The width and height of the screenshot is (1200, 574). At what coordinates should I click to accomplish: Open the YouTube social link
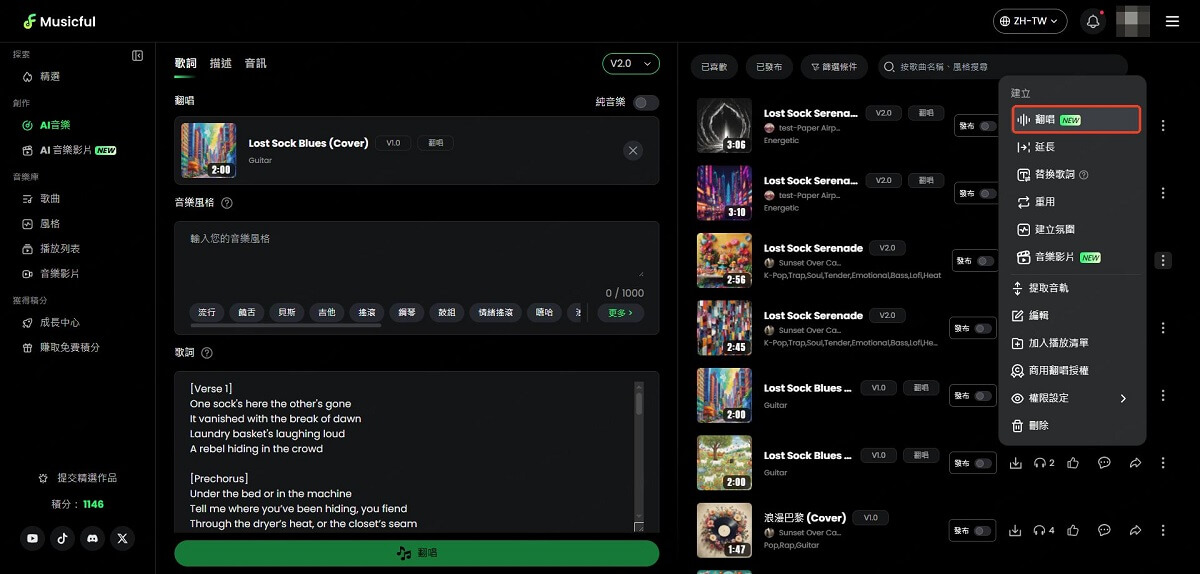click(x=33, y=538)
